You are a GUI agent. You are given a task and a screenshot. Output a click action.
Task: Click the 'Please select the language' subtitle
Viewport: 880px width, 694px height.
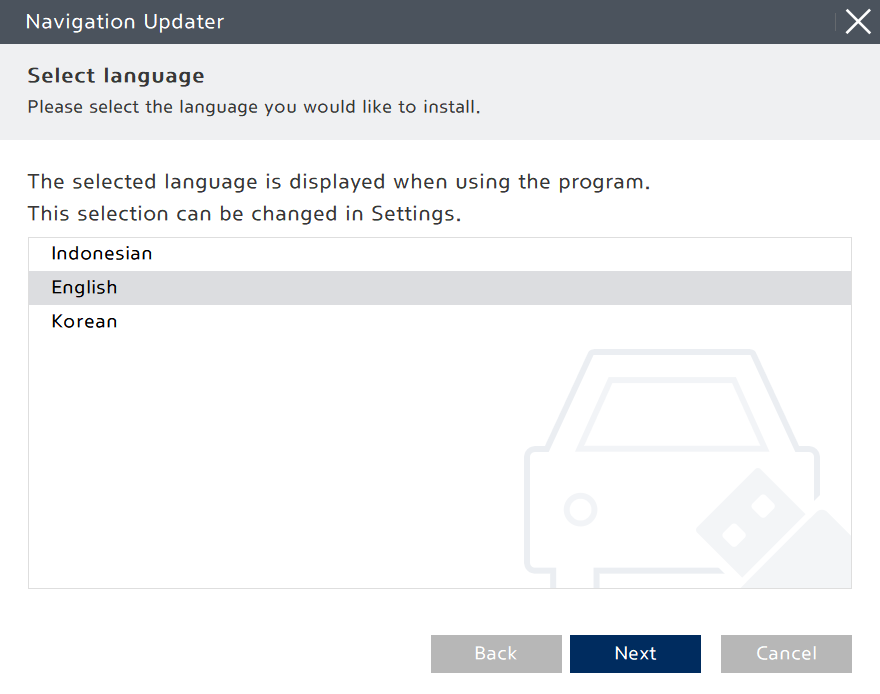(x=254, y=106)
